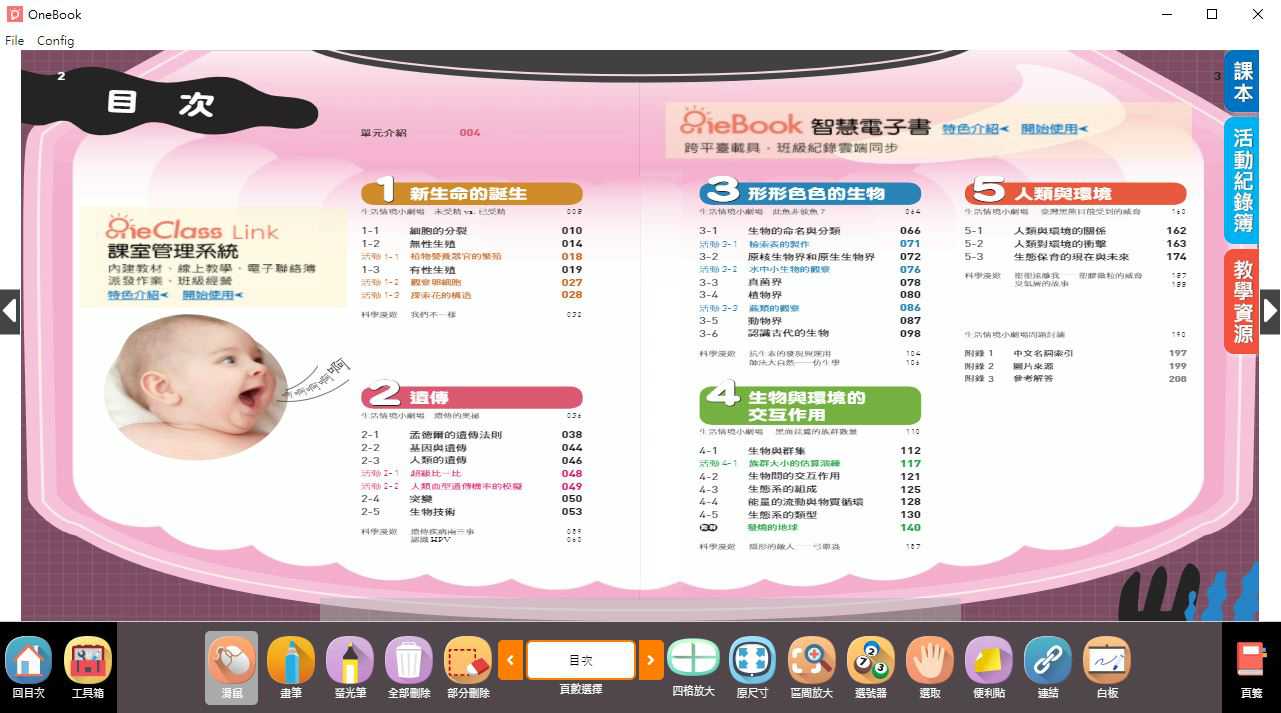Click entry 3-5 動物界
Screen dimensions: 1281x713
[810, 321]
